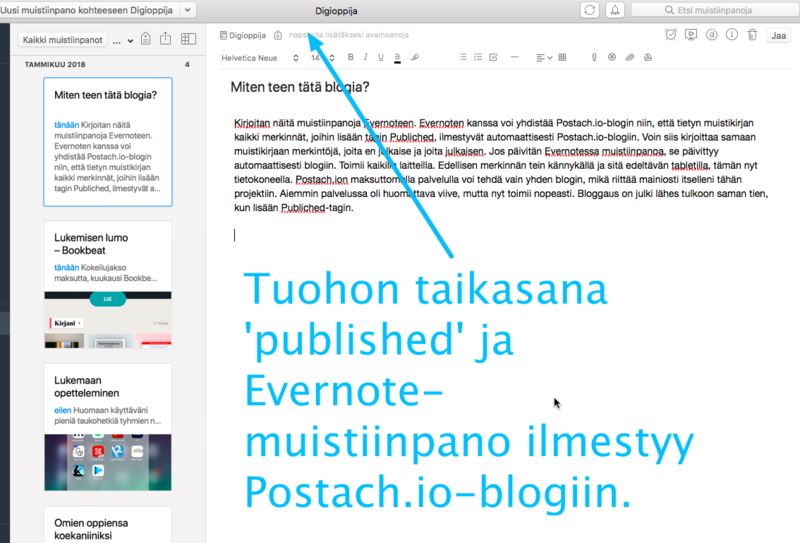Attach a file with the paperclip icon

(x=630, y=57)
